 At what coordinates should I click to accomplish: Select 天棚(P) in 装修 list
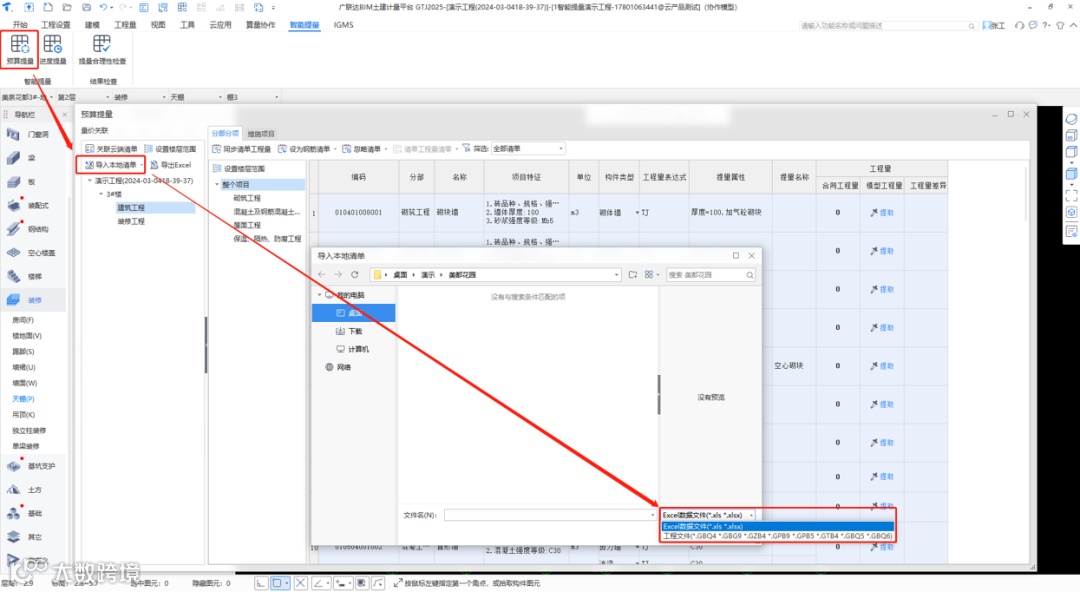point(23,398)
